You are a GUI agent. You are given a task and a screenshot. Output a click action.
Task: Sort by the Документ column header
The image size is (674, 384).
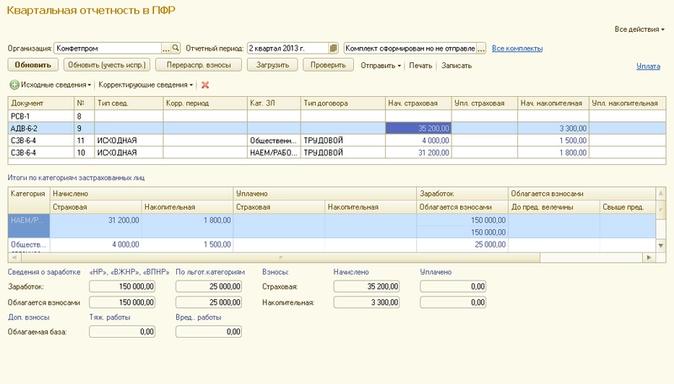pos(41,103)
